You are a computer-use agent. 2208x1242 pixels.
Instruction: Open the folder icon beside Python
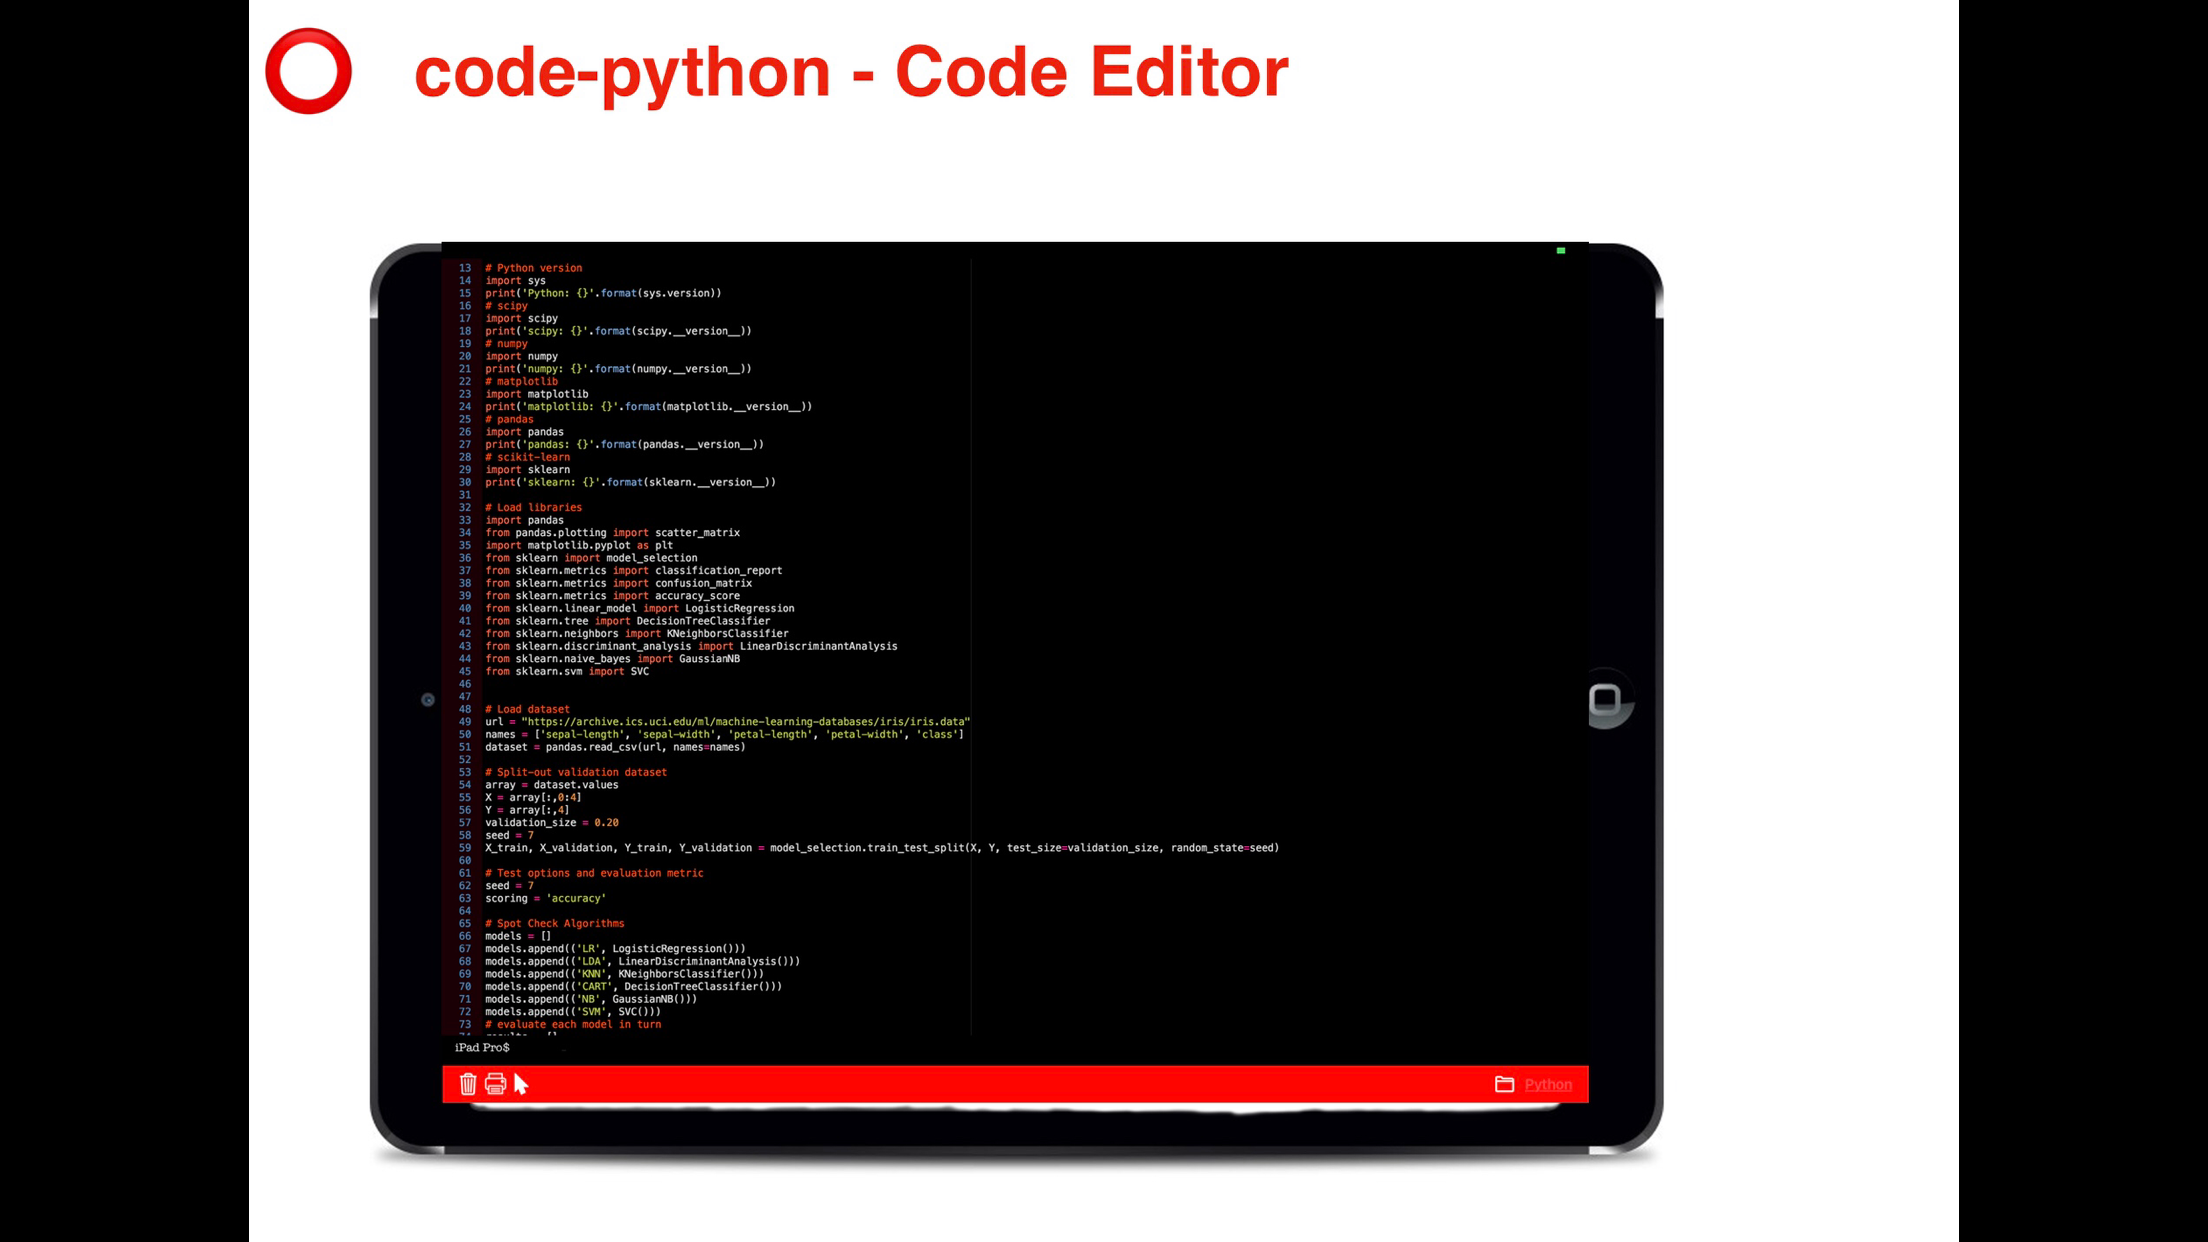click(x=1504, y=1084)
